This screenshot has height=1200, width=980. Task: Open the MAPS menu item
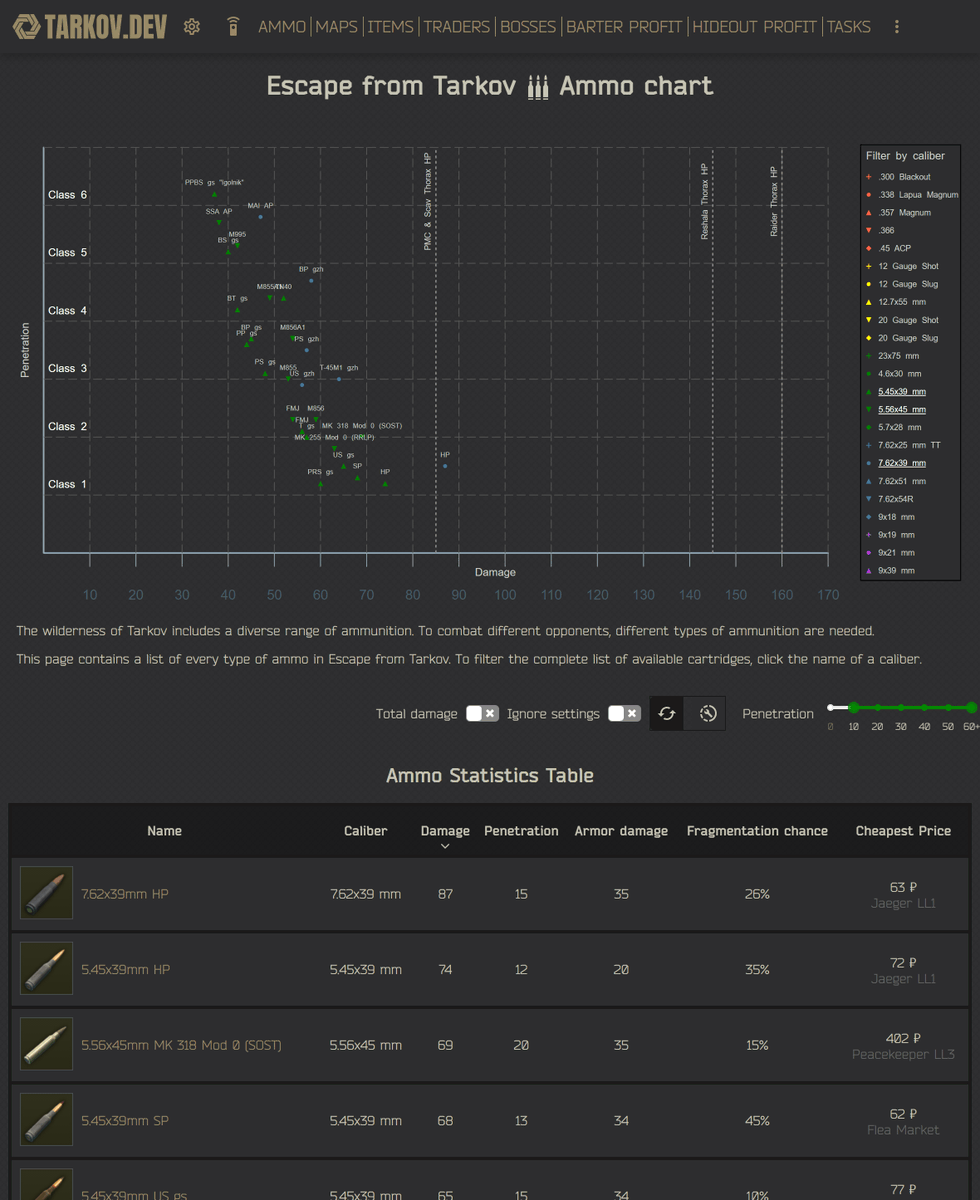(336, 27)
